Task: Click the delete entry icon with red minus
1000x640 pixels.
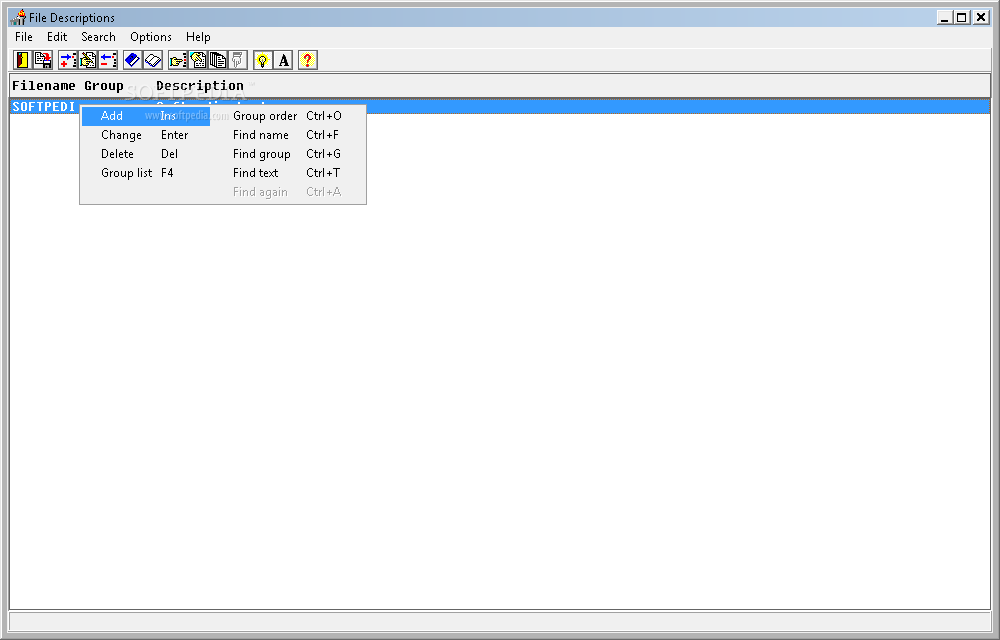Action: click(x=107, y=60)
